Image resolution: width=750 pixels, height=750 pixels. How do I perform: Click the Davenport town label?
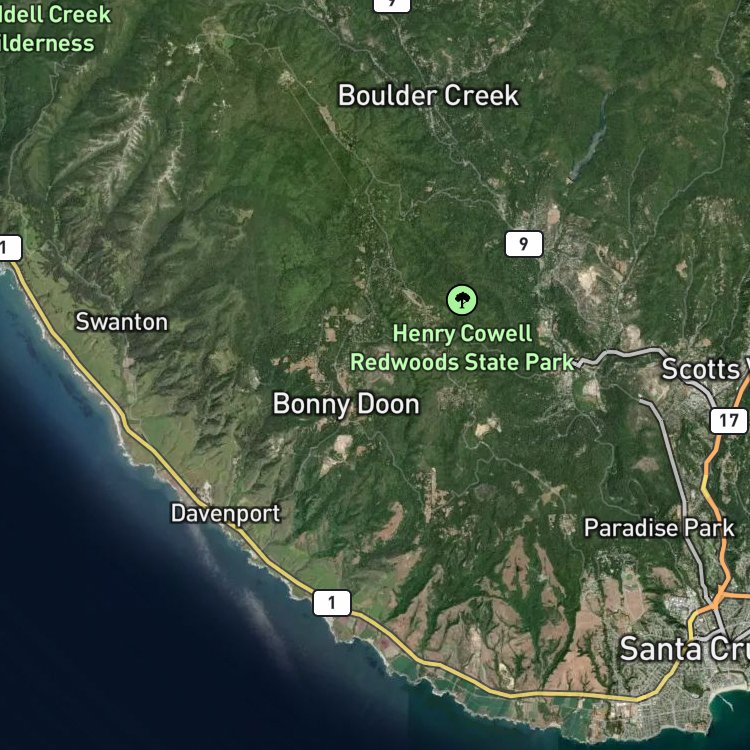[x=225, y=514]
